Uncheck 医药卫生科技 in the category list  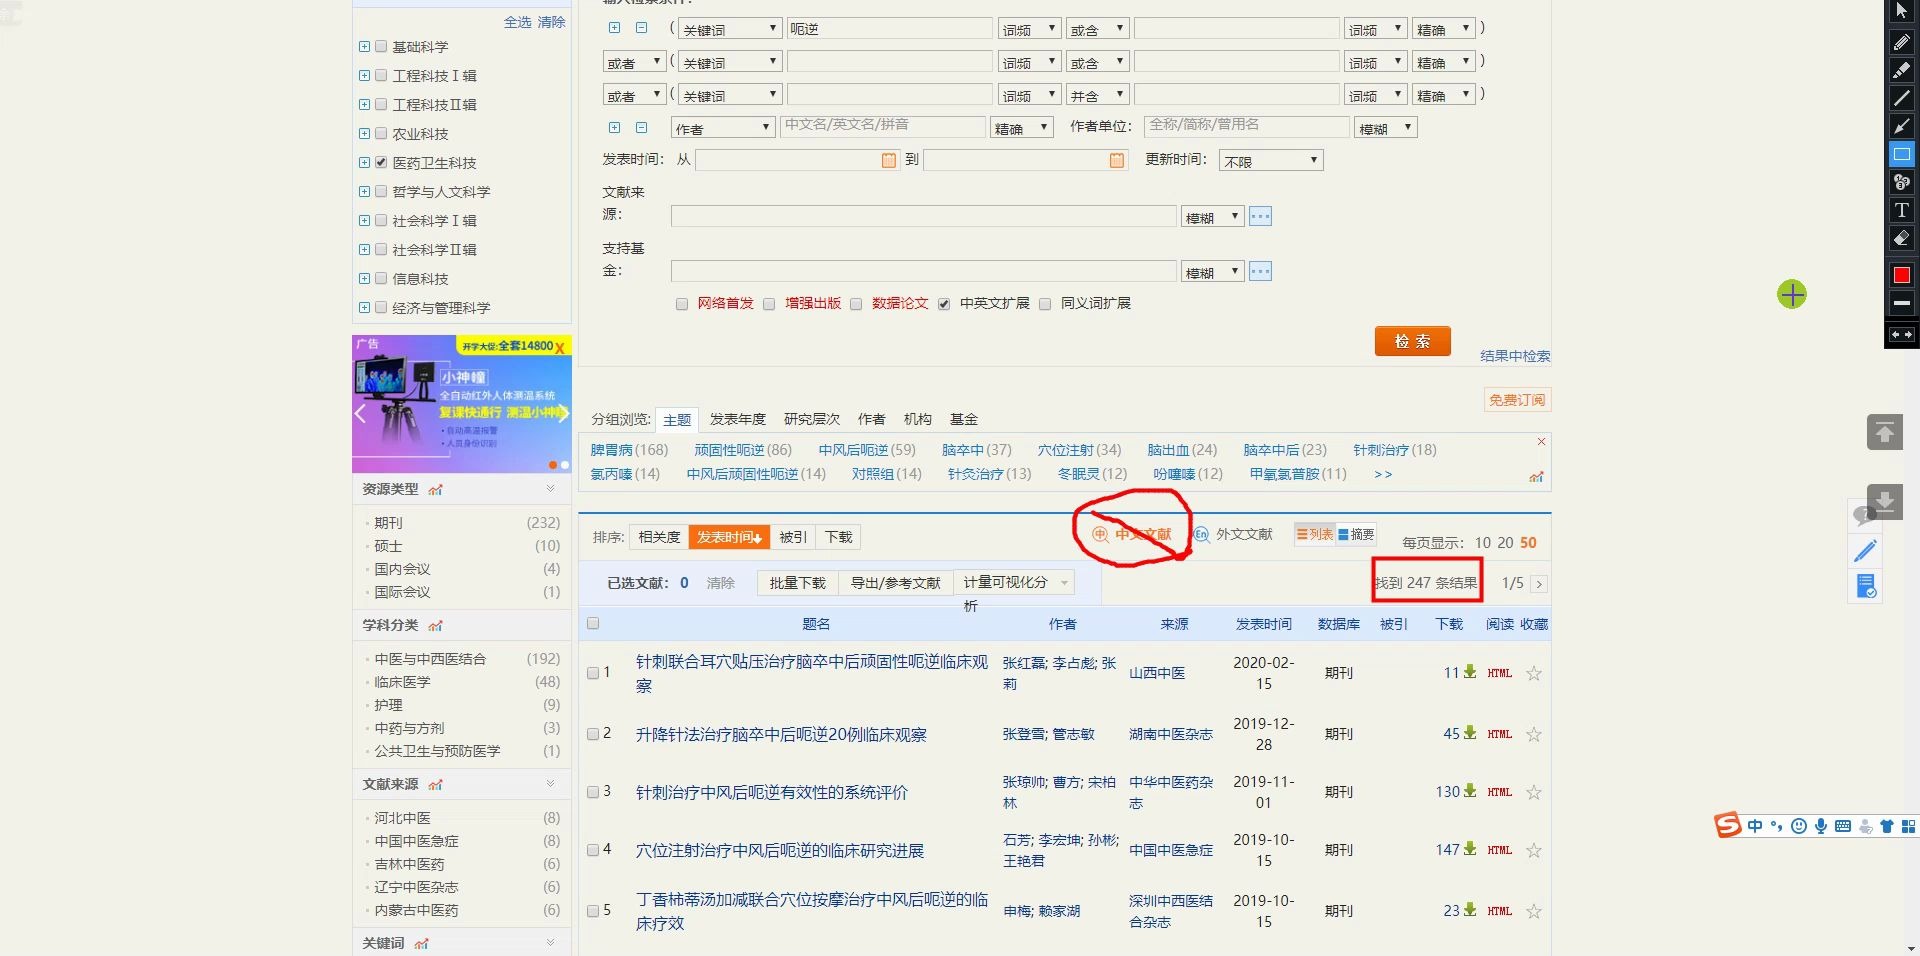[381, 162]
